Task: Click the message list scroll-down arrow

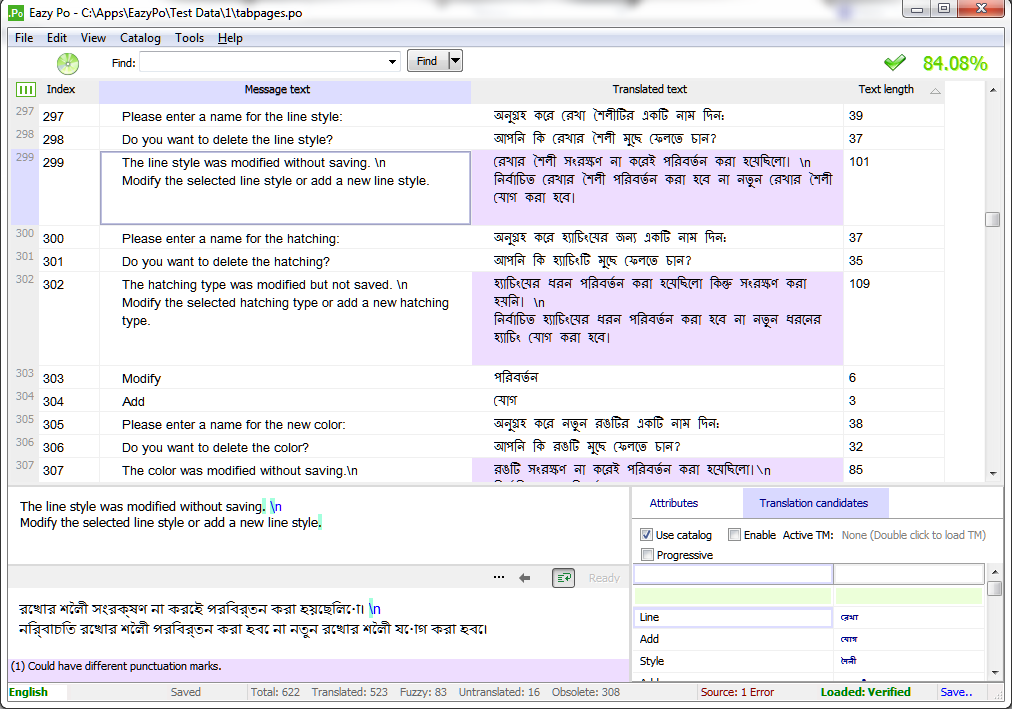Action: pyautogui.click(x=993, y=474)
